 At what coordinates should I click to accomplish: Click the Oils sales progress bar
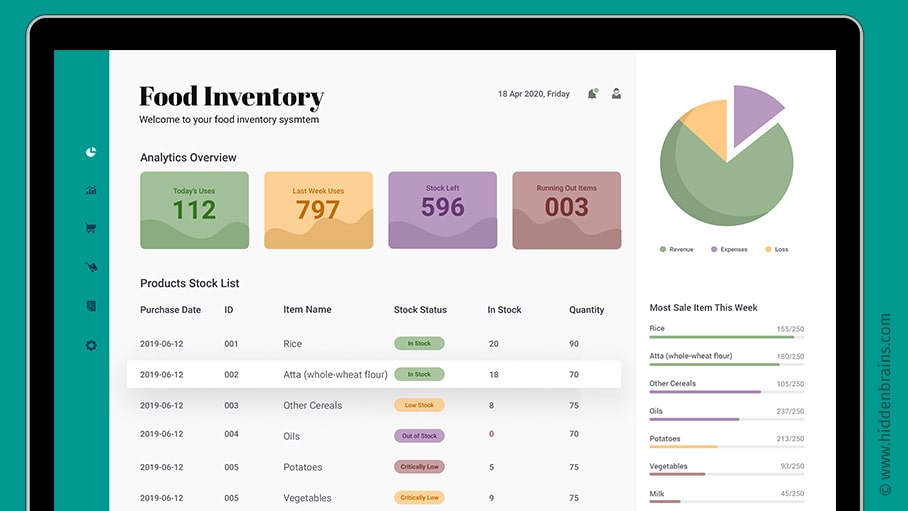tap(726, 419)
